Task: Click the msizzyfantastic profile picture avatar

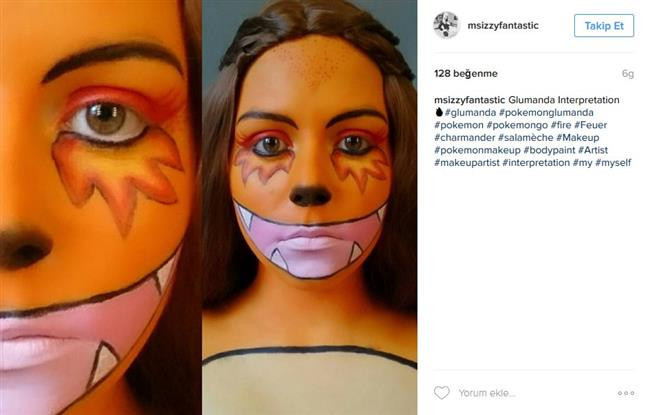Action: (x=446, y=25)
